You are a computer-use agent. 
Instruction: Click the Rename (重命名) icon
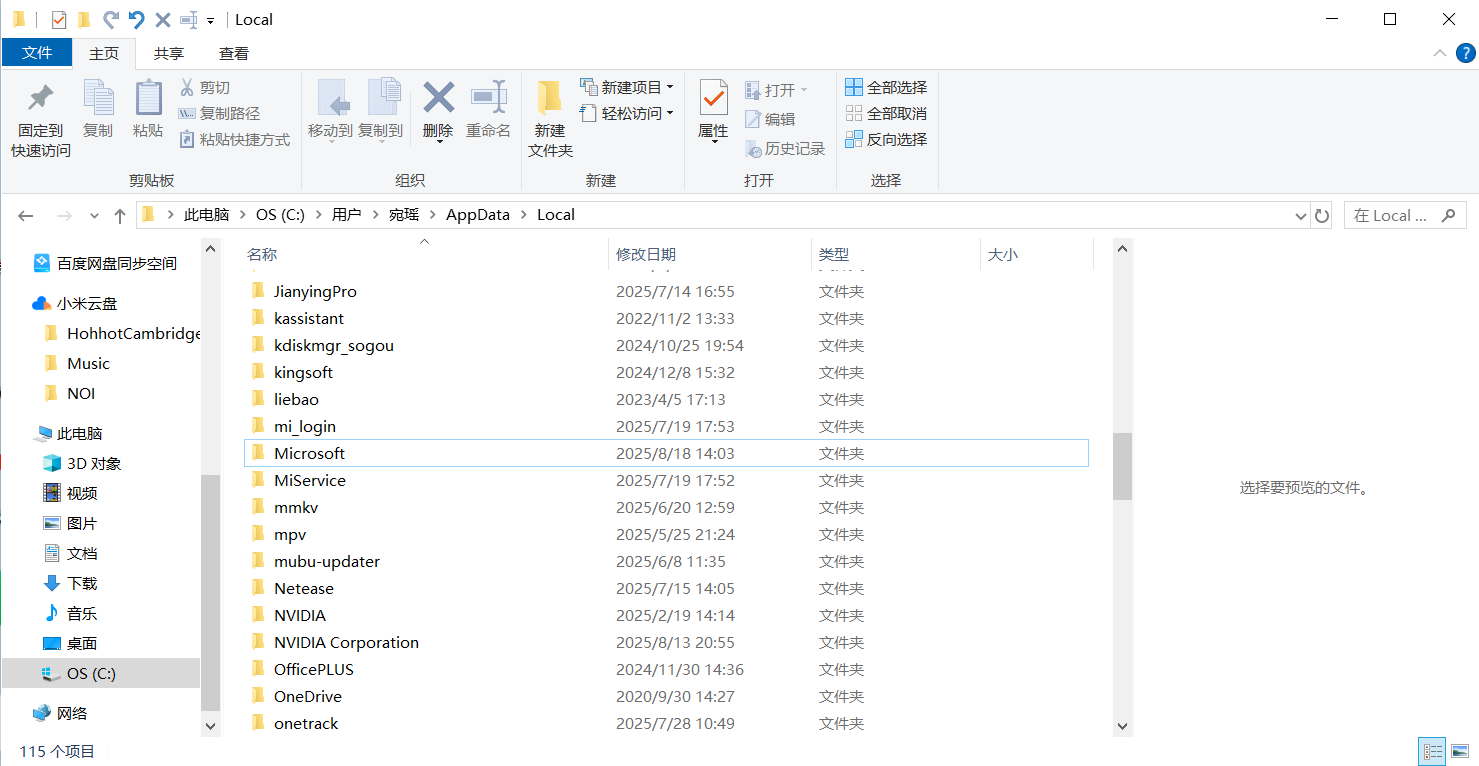point(488,98)
